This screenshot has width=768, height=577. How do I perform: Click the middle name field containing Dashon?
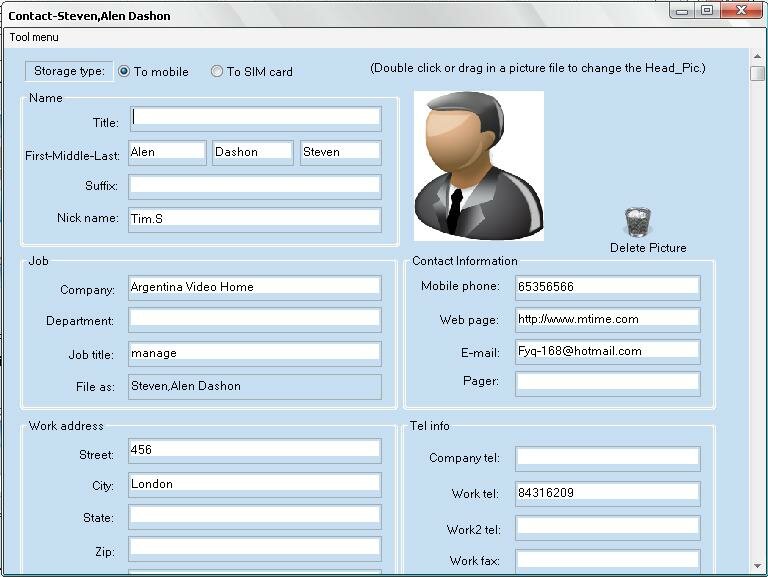(253, 153)
